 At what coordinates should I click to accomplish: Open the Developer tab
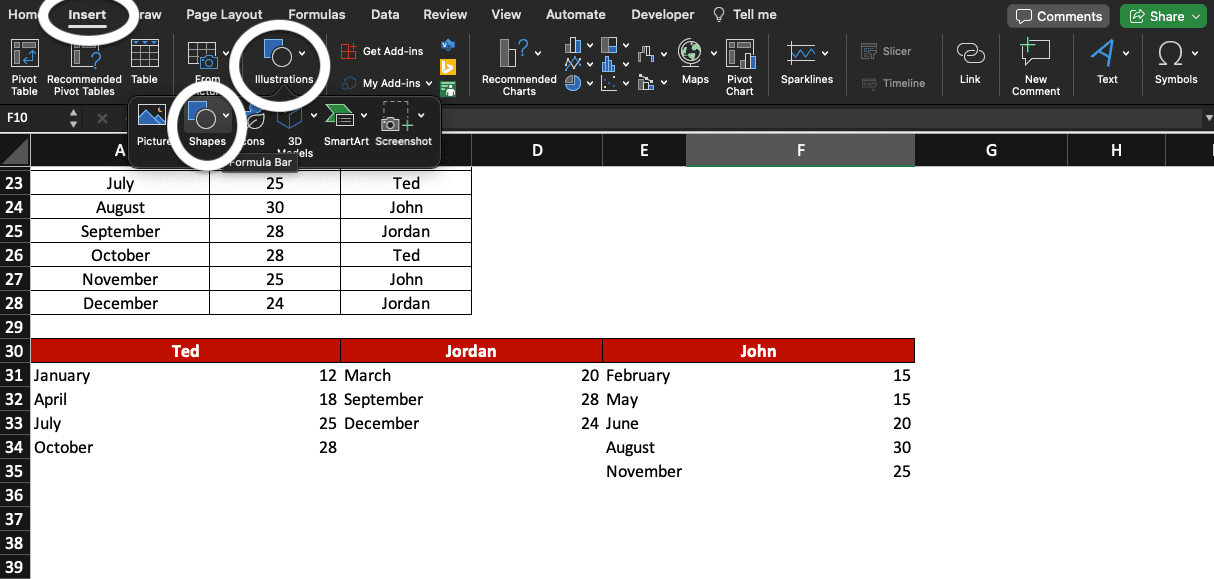[x=661, y=14]
